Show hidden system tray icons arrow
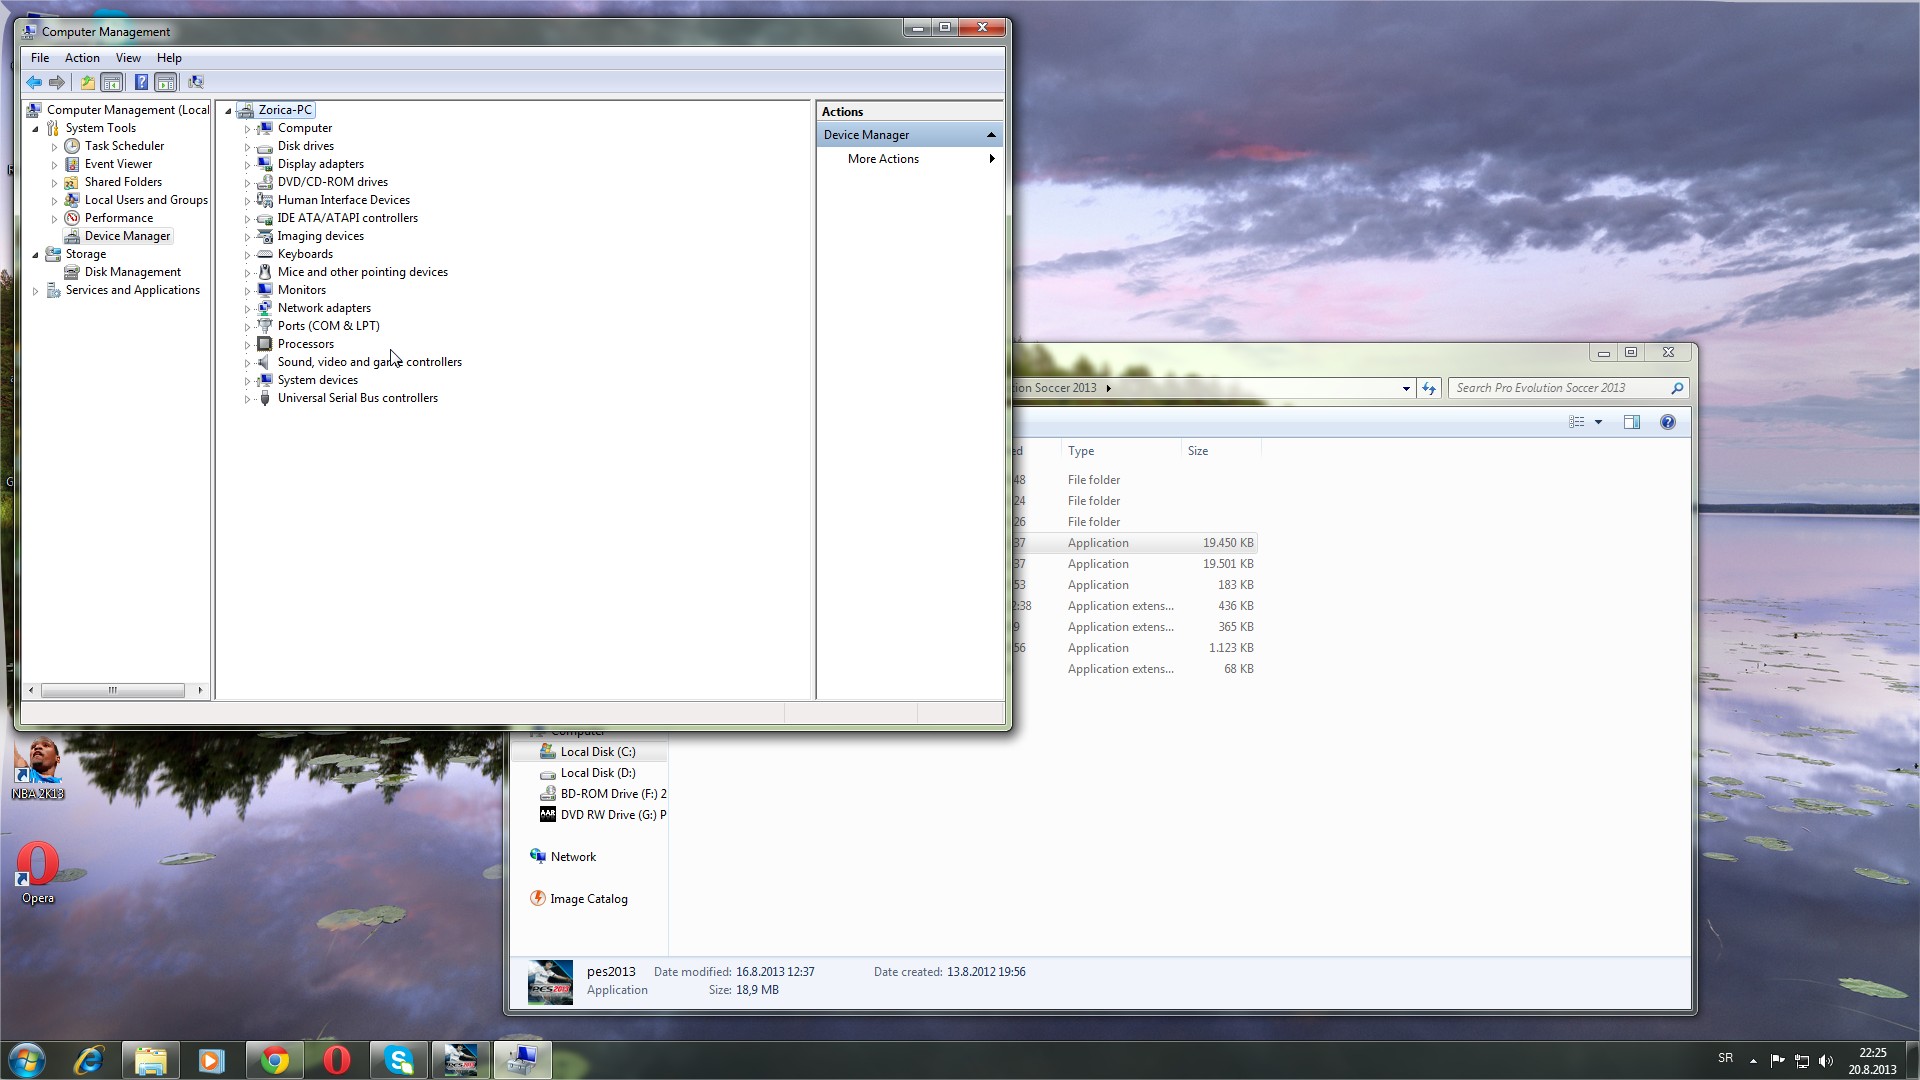The width and height of the screenshot is (1920, 1080). point(1753,1061)
